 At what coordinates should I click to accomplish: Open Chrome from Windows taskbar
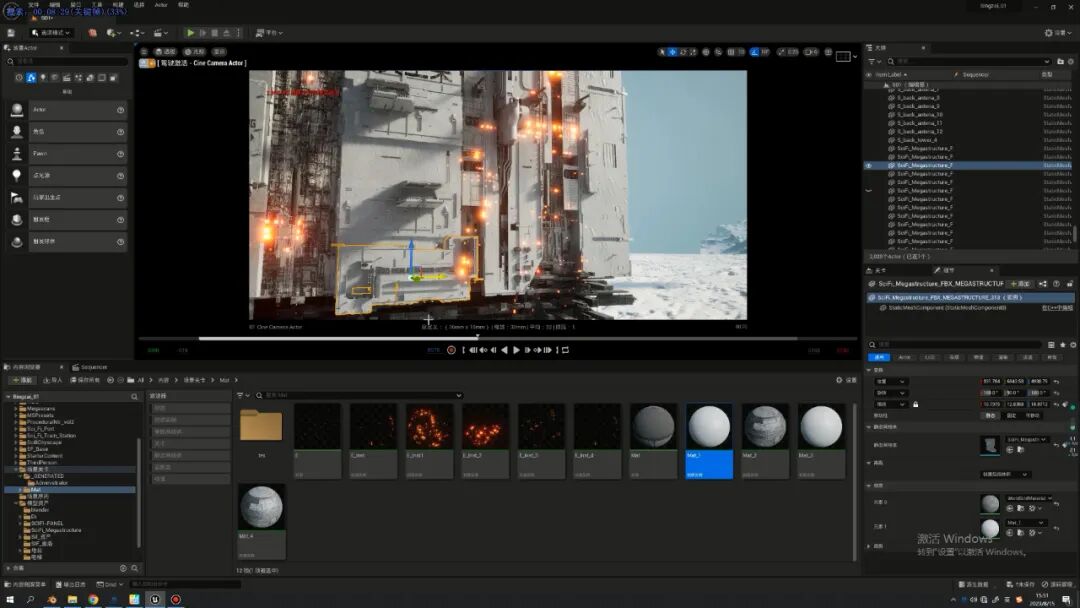[x=93, y=600]
